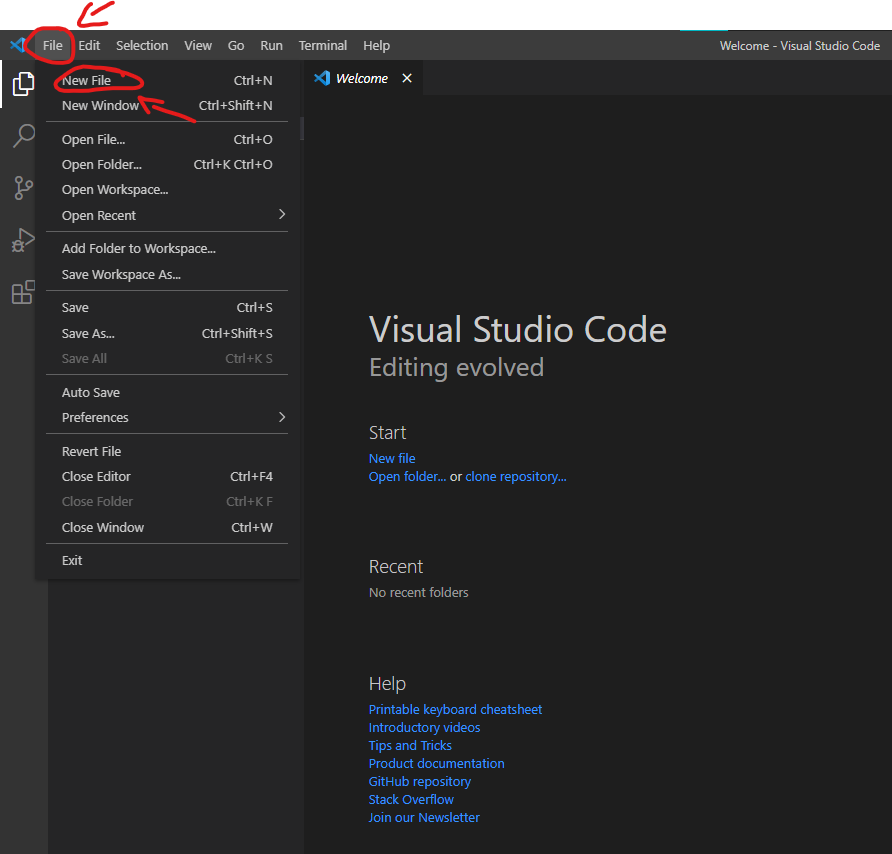Choose Save Workspace As...
This screenshot has width=892, height=854.
167,274
